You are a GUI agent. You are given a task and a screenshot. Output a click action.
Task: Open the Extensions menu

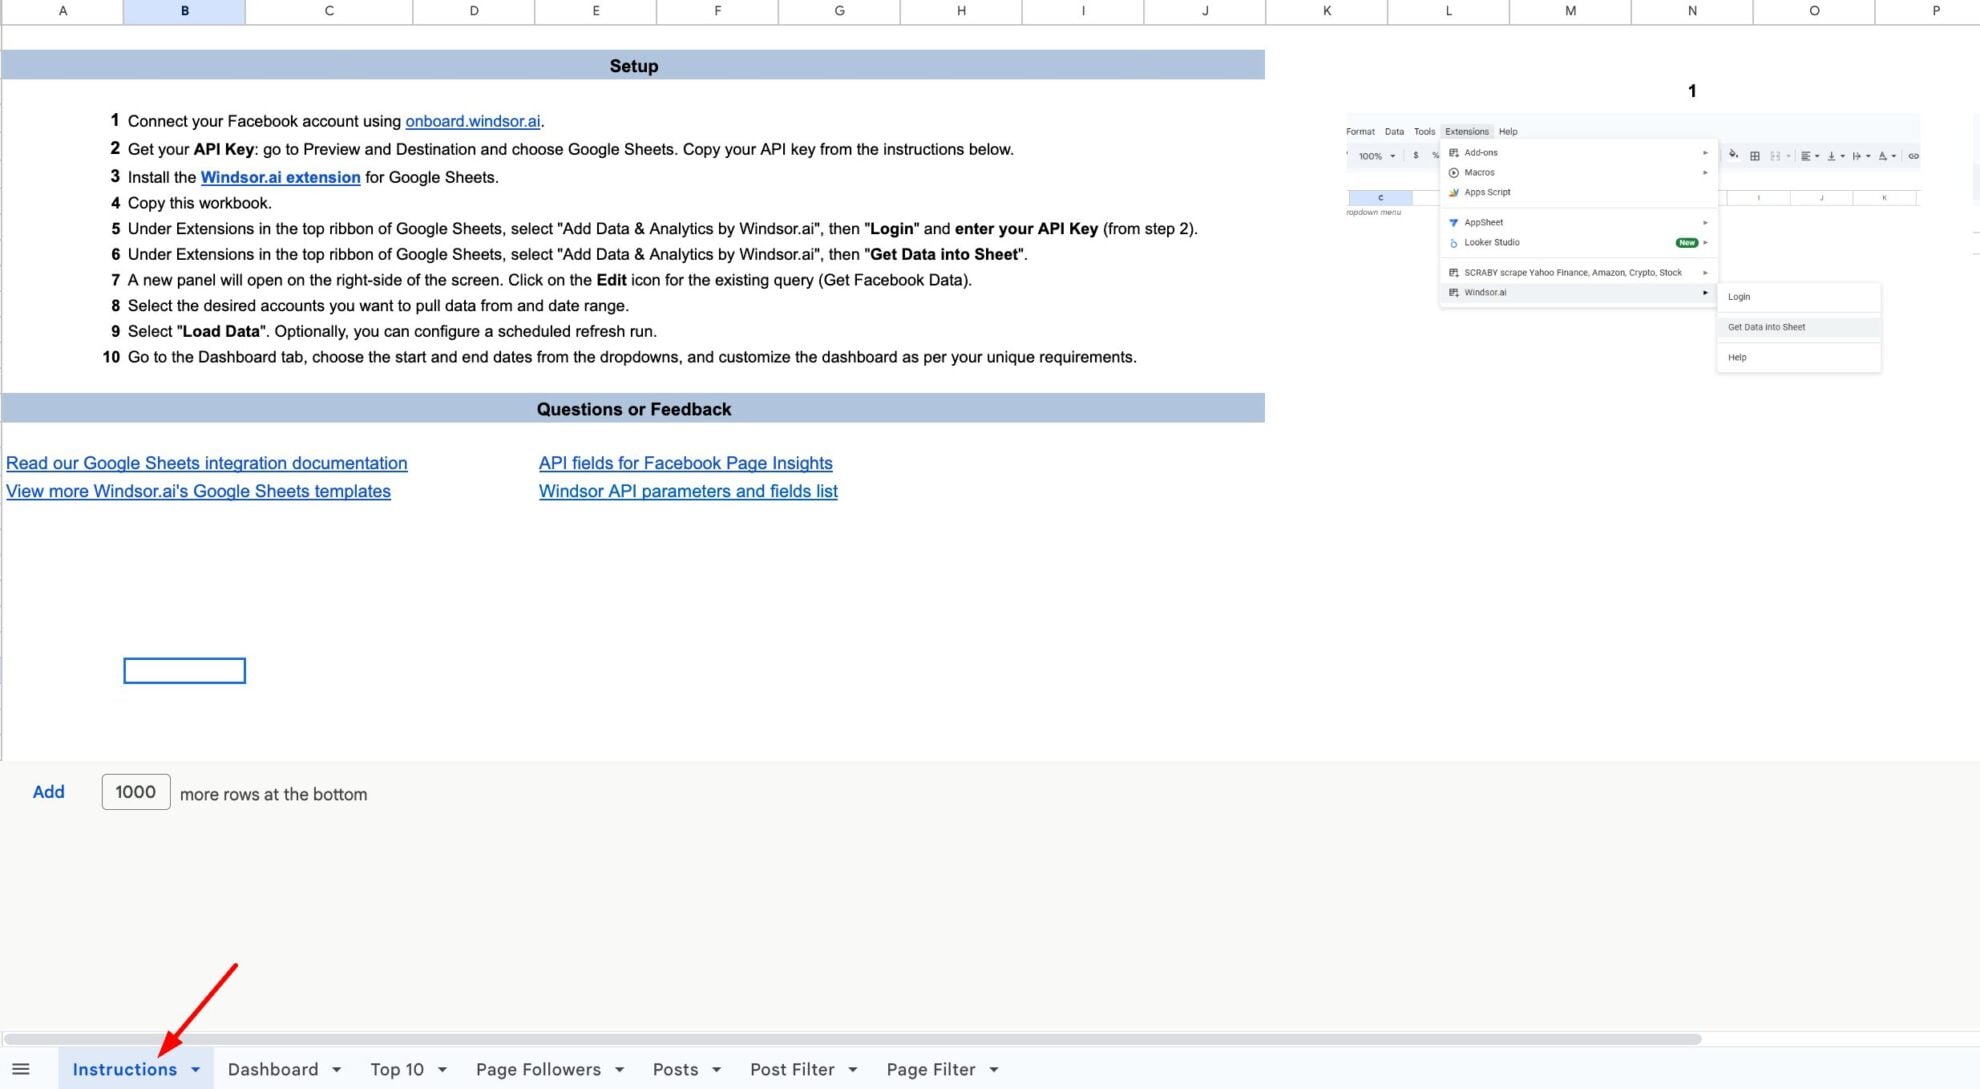(1466, 131)
